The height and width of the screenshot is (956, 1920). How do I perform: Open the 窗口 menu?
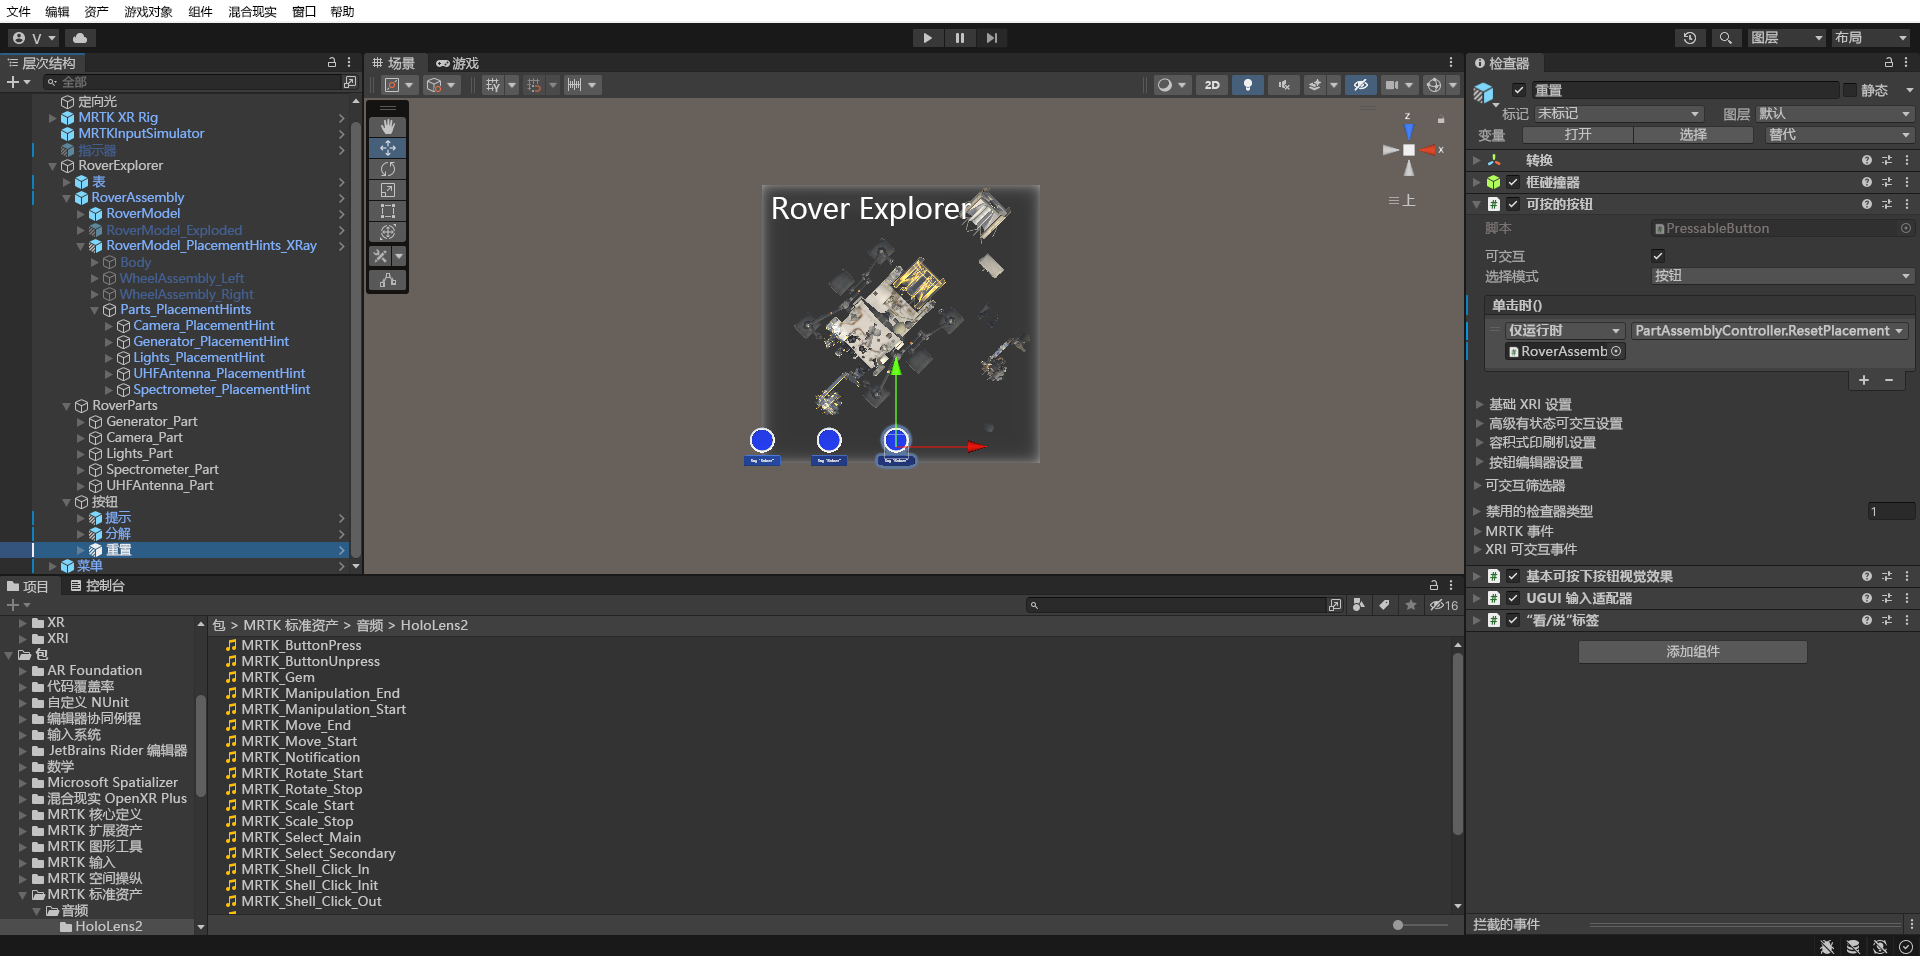pyautogui.click(x=302, y=11)
